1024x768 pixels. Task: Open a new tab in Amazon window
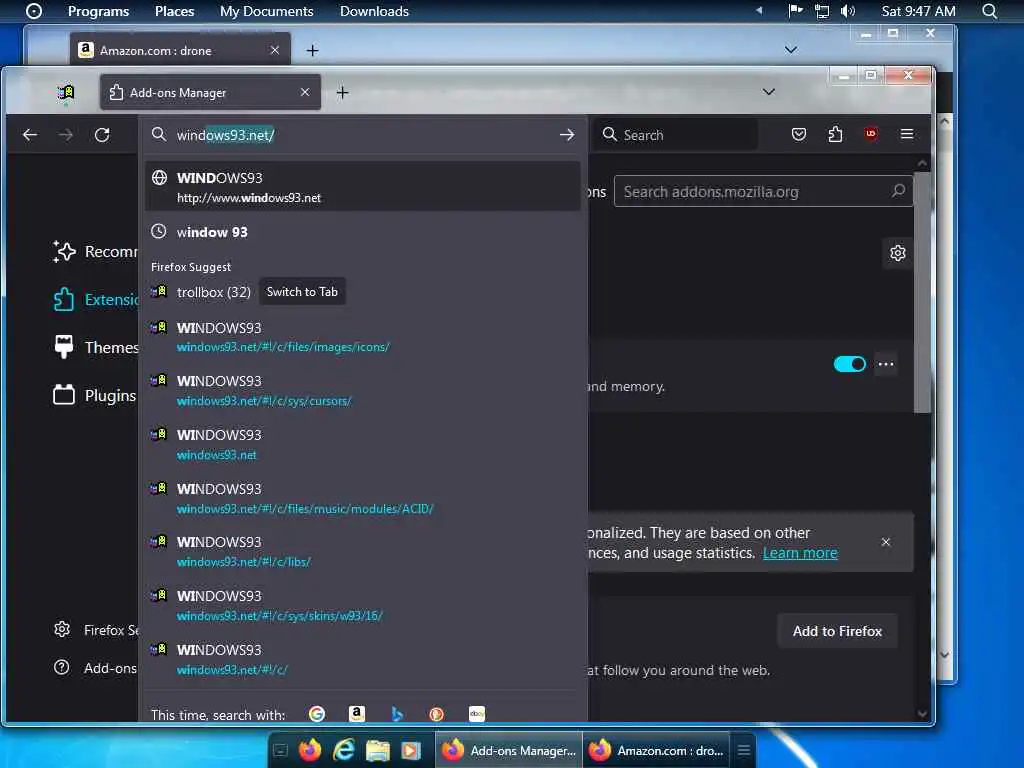tap(313, 50)
